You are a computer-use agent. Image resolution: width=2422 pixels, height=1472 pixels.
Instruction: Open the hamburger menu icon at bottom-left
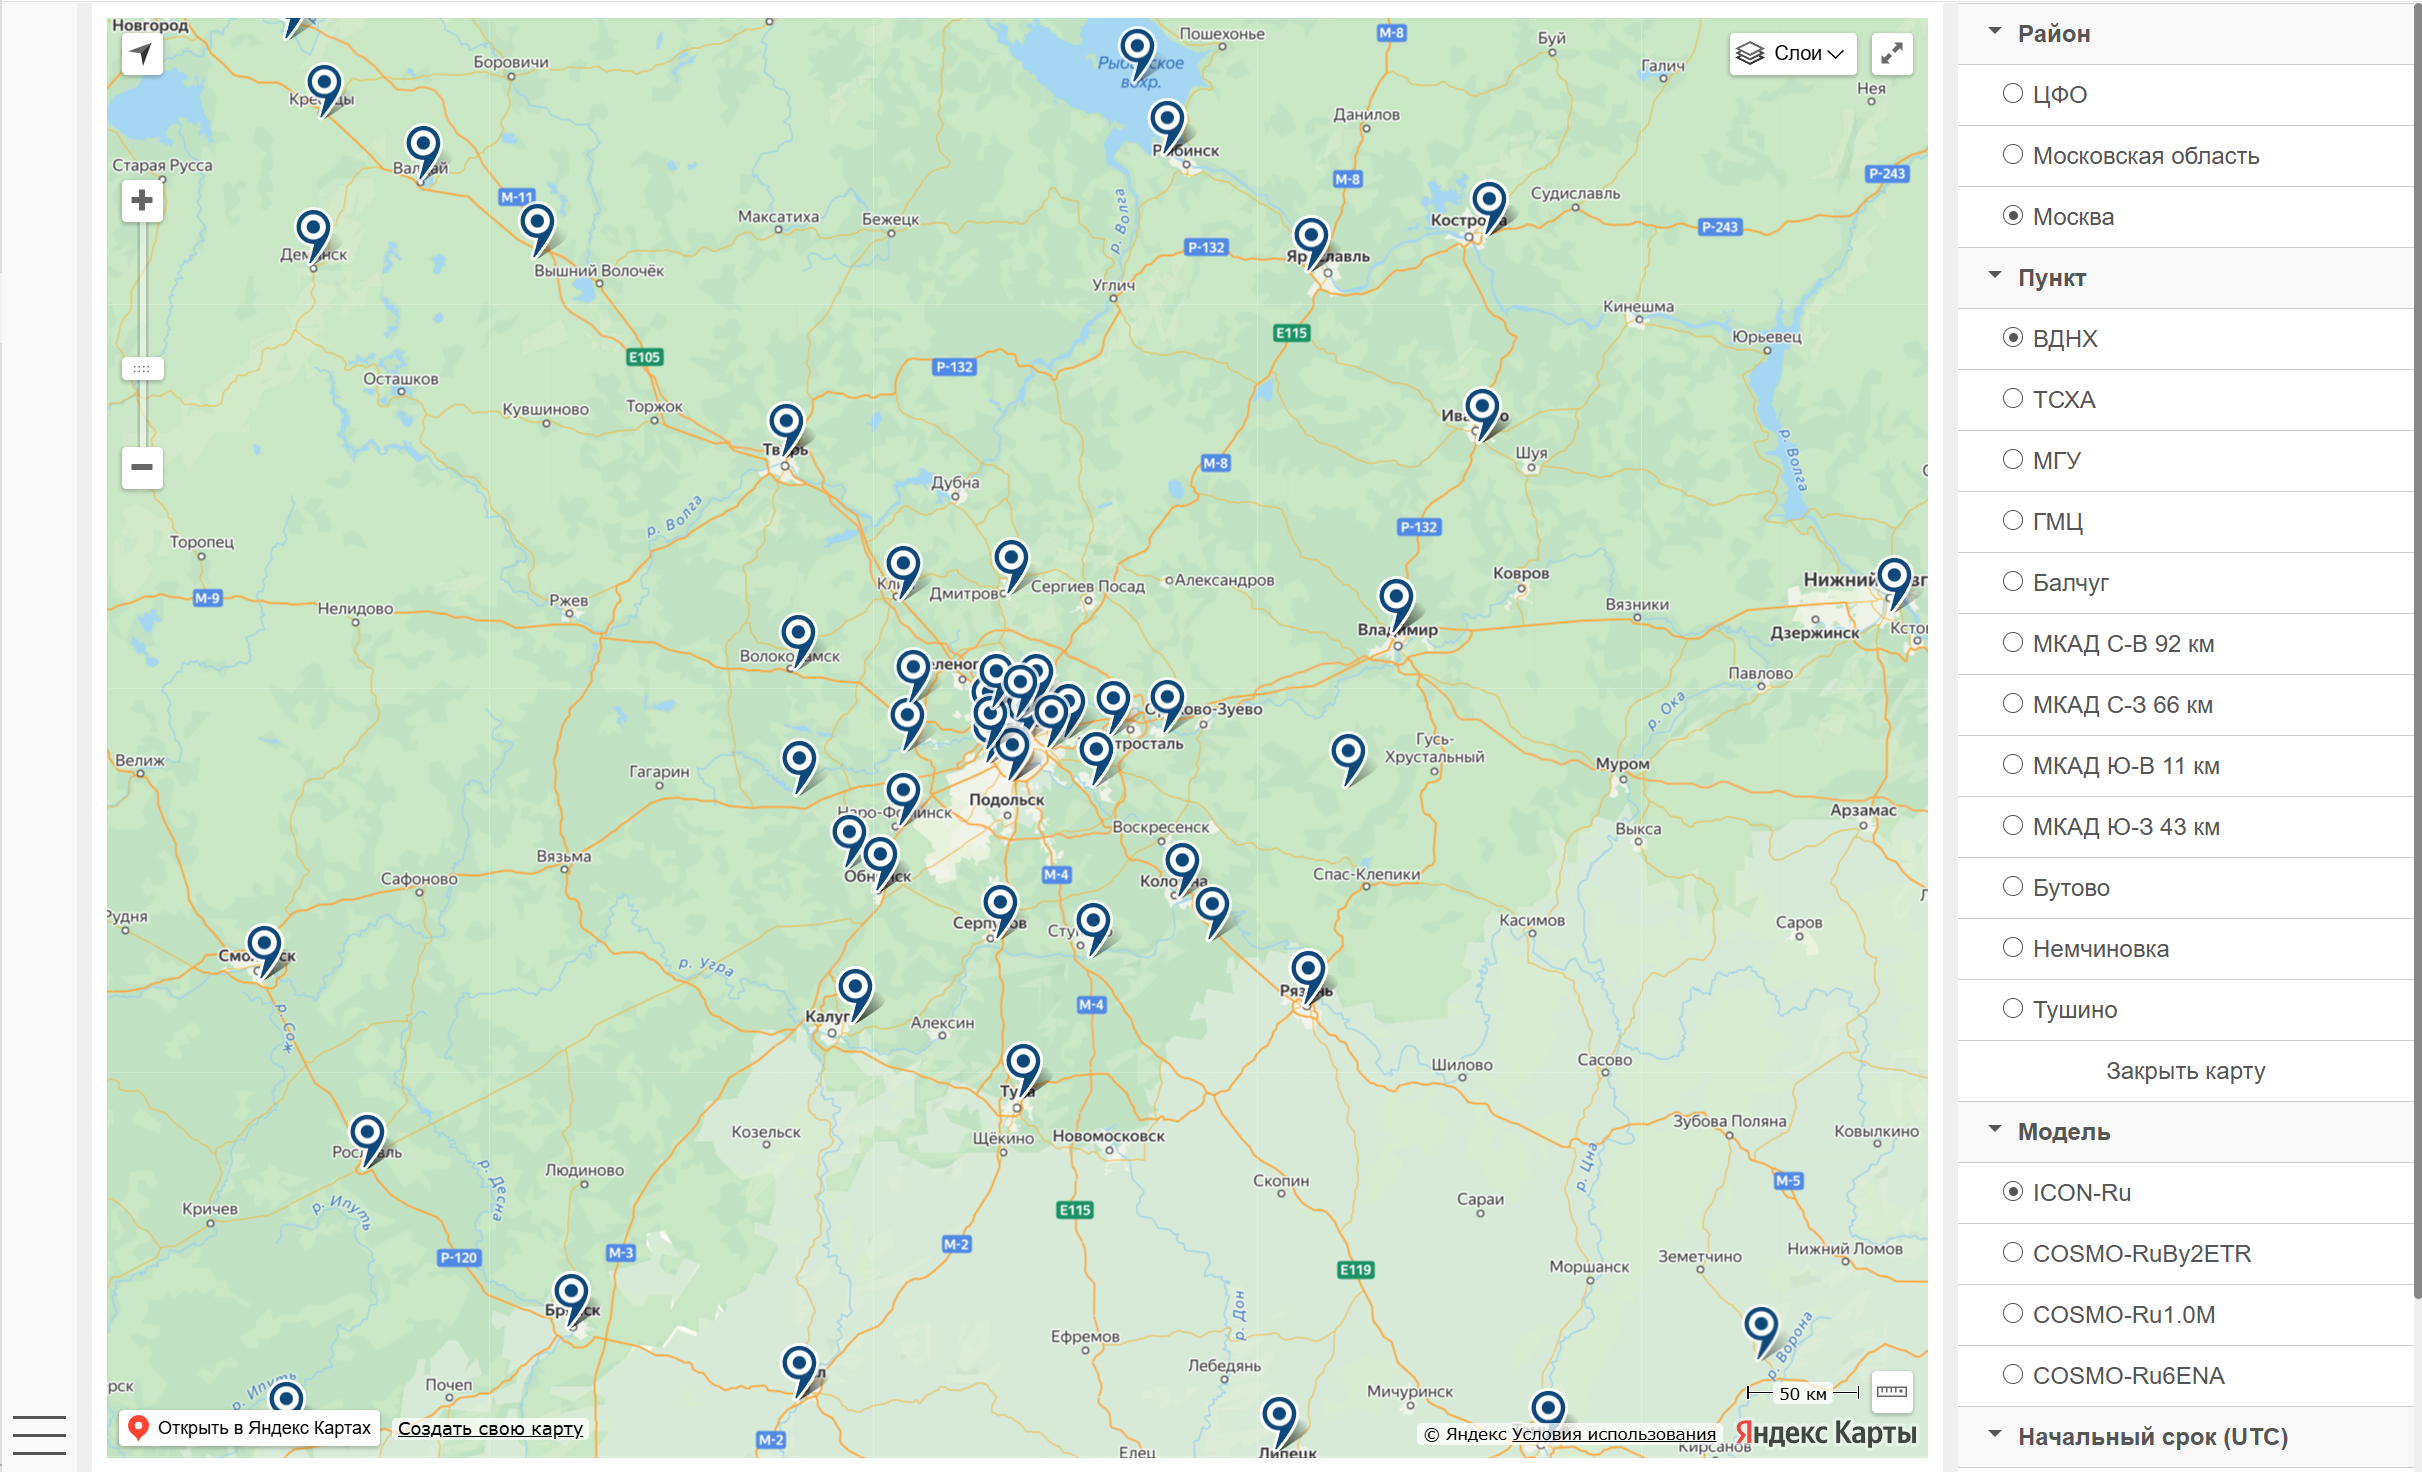40,1434
